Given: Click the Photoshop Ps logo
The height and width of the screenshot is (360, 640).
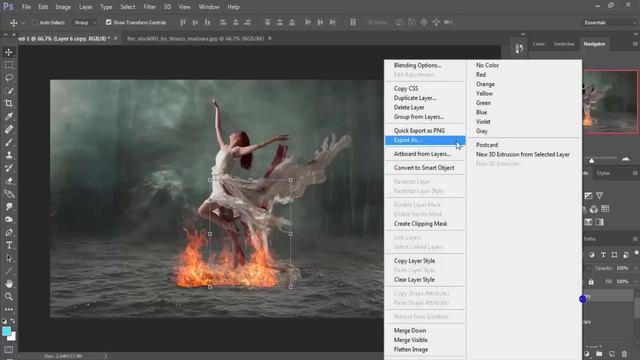Looking at the screenshot, I should tap(8, 7).
